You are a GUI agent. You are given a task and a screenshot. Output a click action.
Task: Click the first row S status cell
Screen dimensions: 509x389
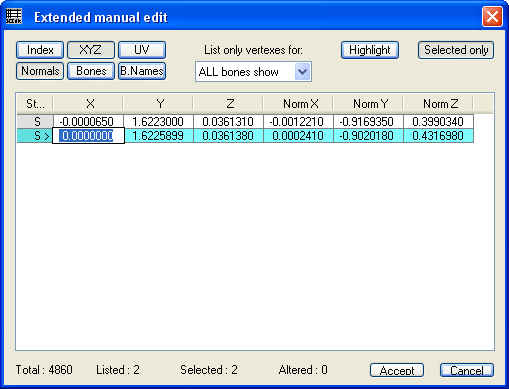coord(35,121)
